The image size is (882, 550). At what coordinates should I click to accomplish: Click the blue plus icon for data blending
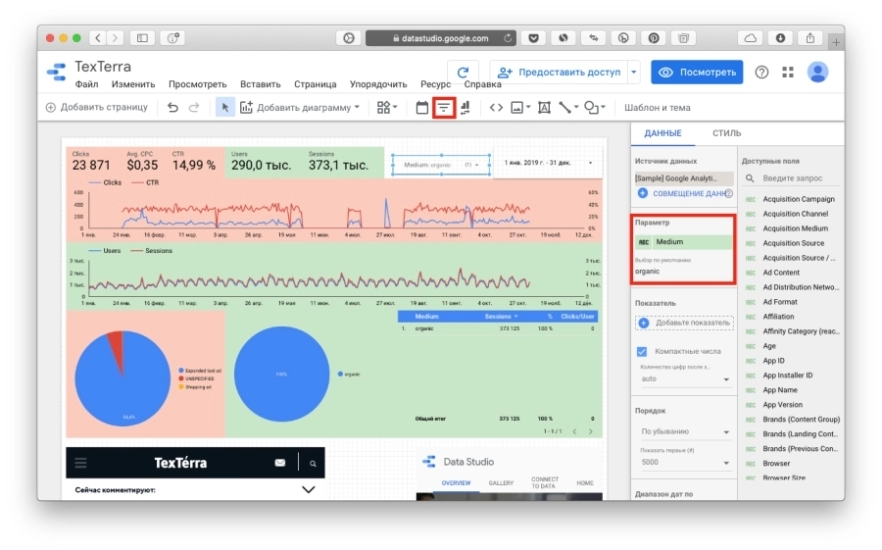pyautogui.click(x=642, y=193)
